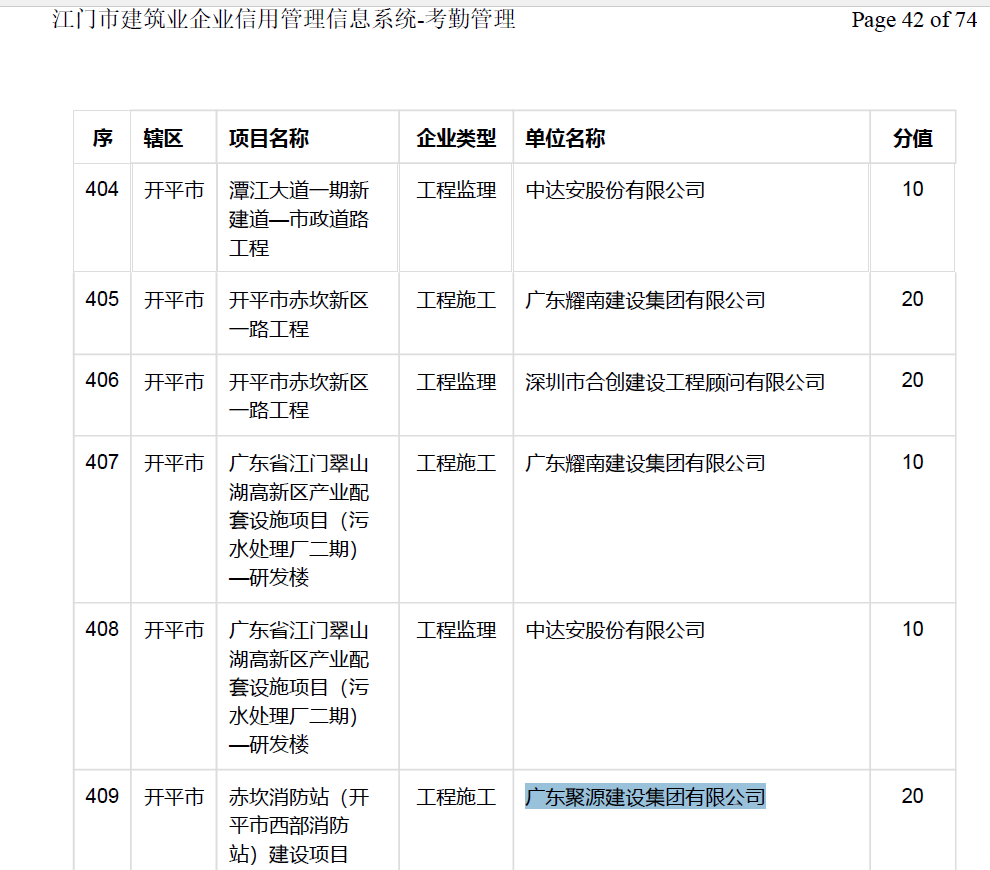Click 工程监理 in row 406

[x=456, y=381]
